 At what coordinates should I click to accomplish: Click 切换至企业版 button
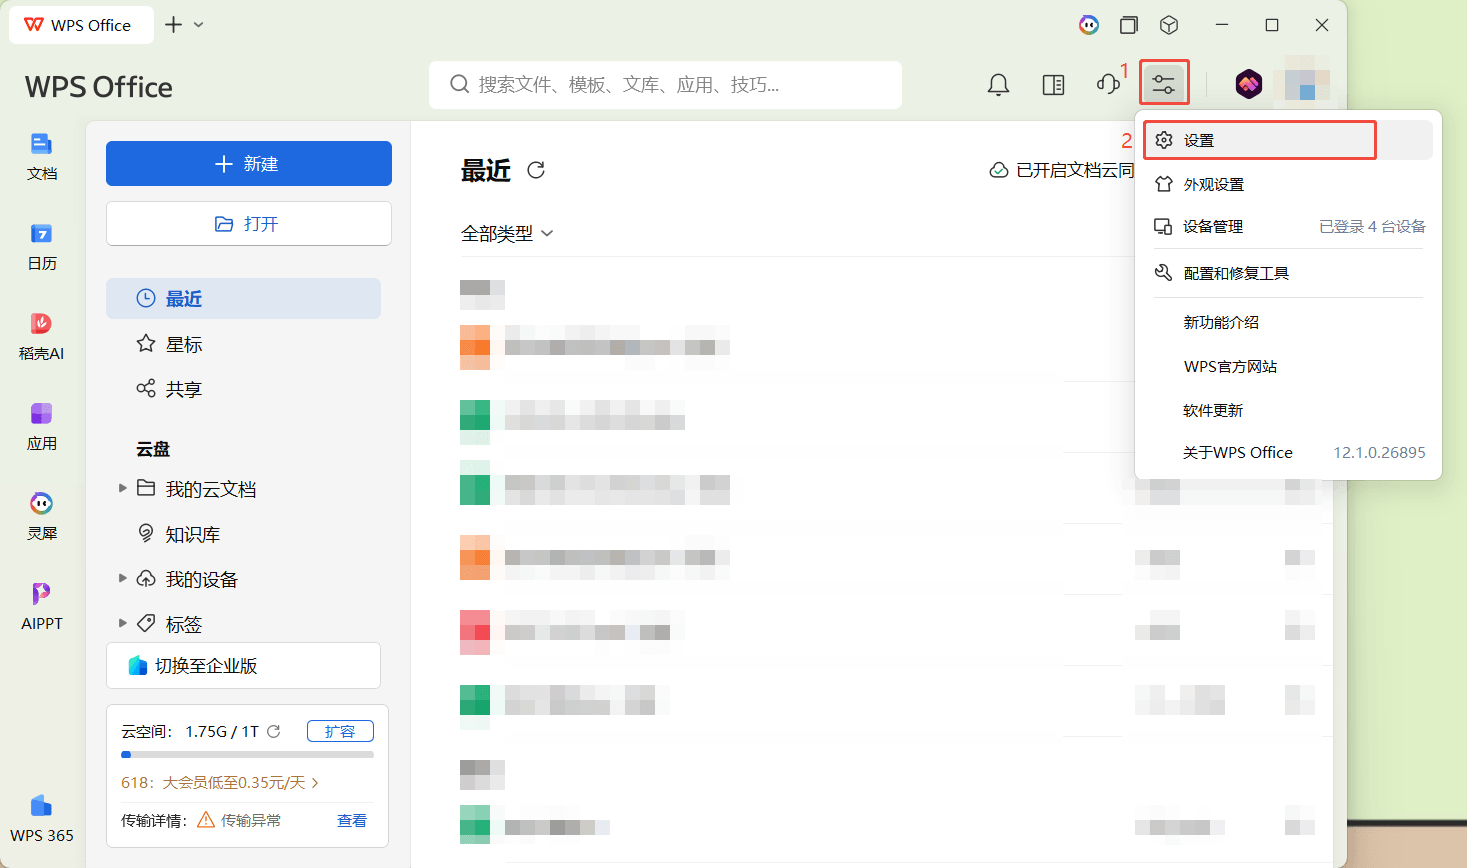pyautogui.click(x=243, y=666)
